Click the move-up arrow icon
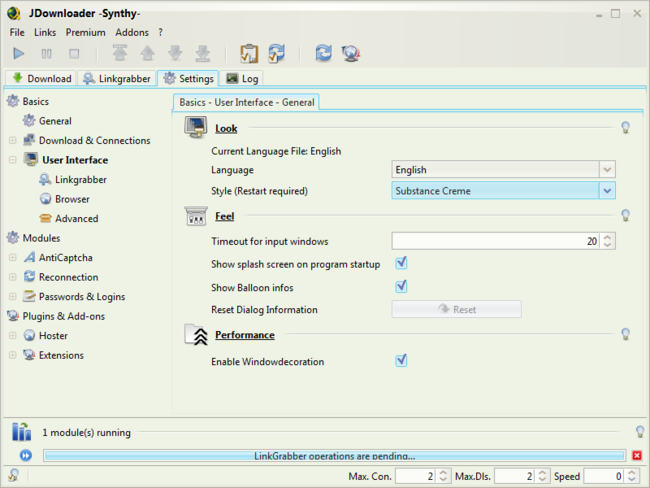Screen dimensions: 650x488 point(148,53)
